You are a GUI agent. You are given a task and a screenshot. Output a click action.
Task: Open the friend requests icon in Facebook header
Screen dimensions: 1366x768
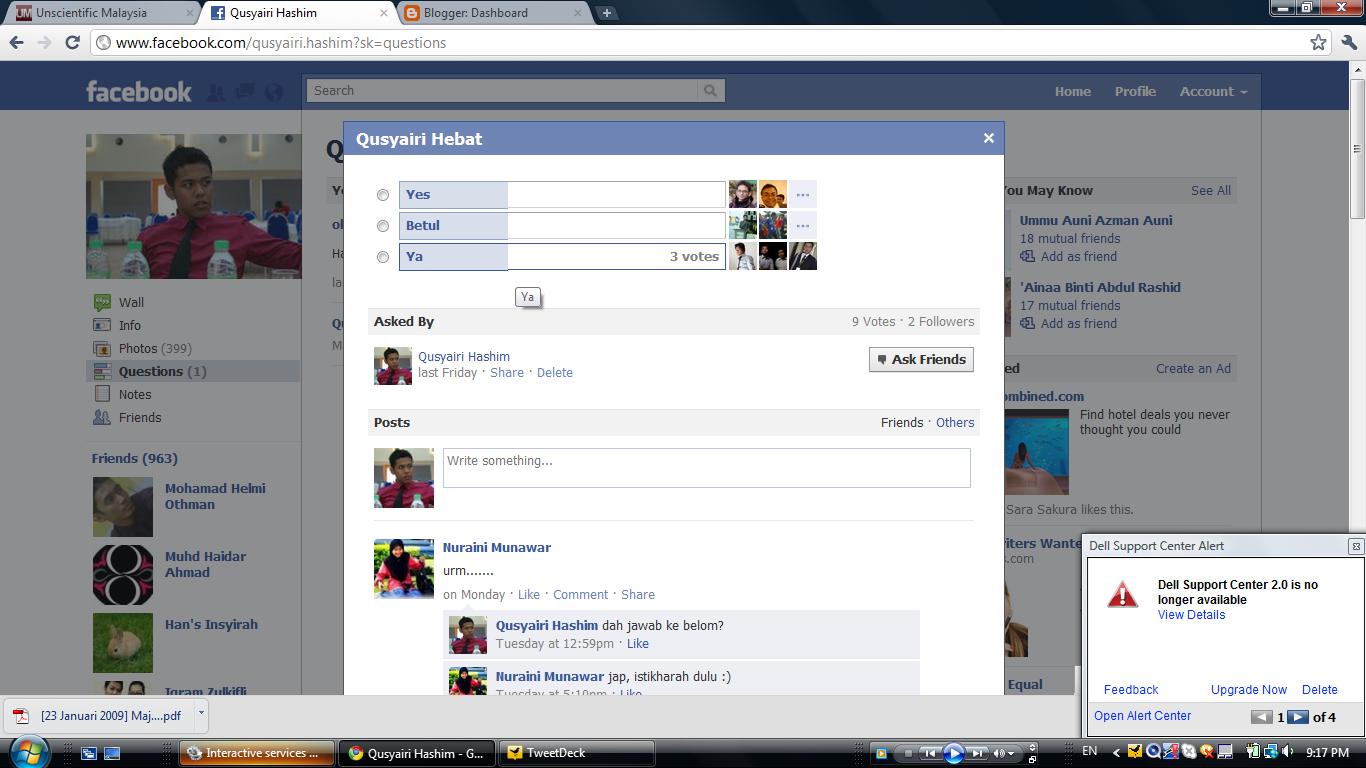pyautogui.click(x=216, y=92)
